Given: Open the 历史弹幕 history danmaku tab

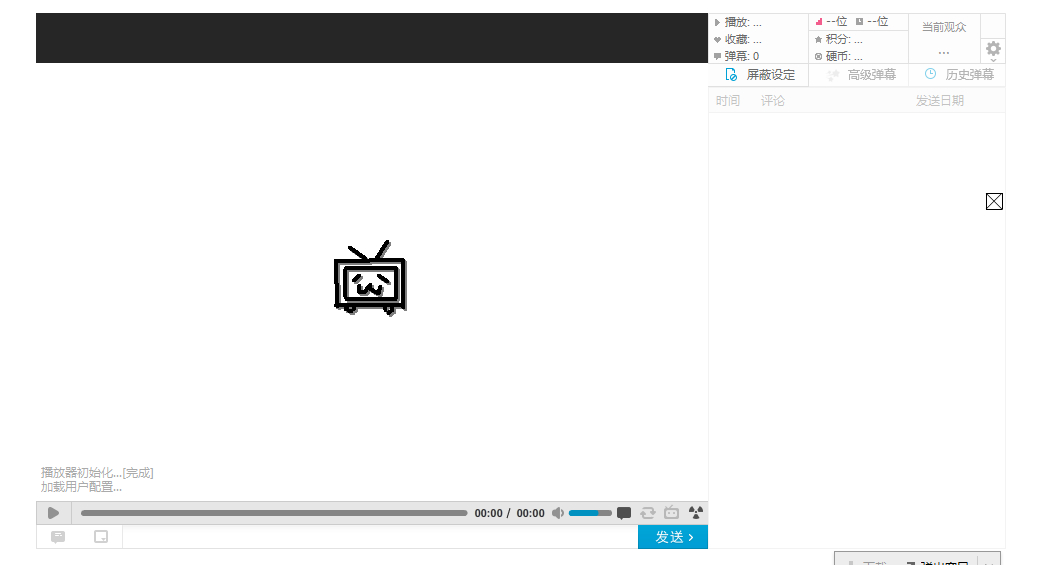Looking at the screenshot, I should pyautogui.click(x=958, y=75).
